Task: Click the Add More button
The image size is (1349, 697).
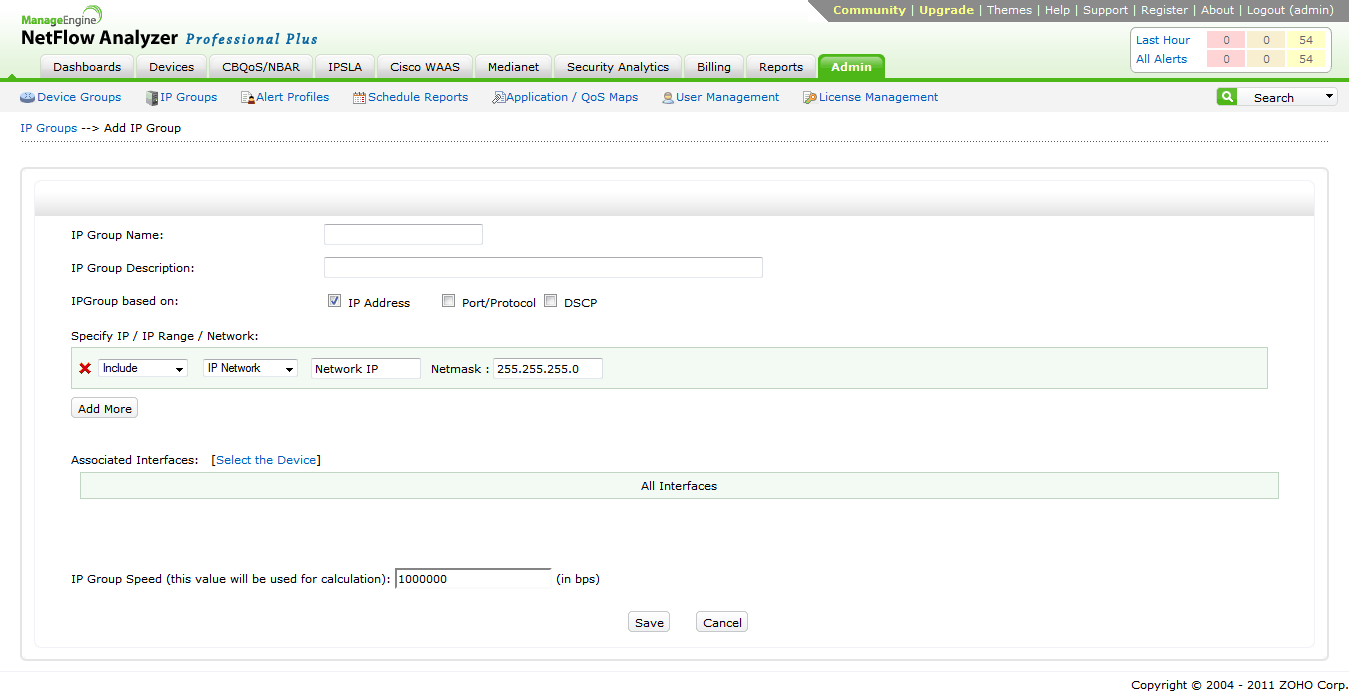Action: click(x=105, y=409)
